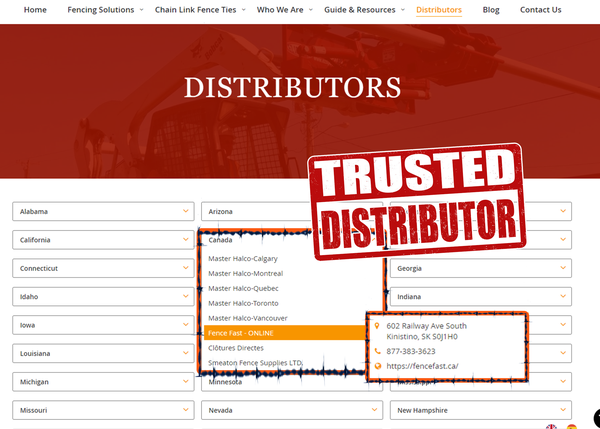Image resolution: width=600 pixels, height=429 pixels.
Task: Expand the Louisiana dropdown
Action: click(103, 353)
